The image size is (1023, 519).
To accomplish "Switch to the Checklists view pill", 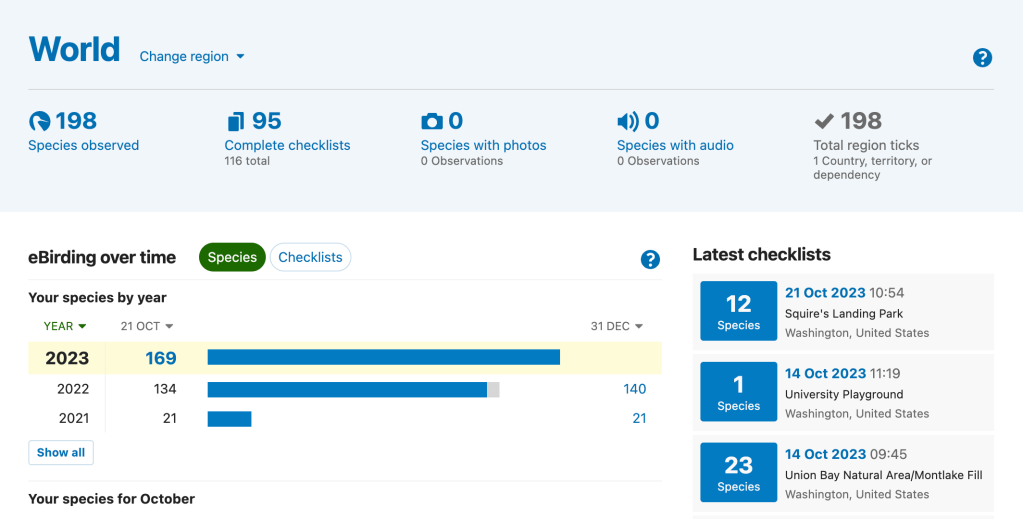I will [x=310, y=257].
